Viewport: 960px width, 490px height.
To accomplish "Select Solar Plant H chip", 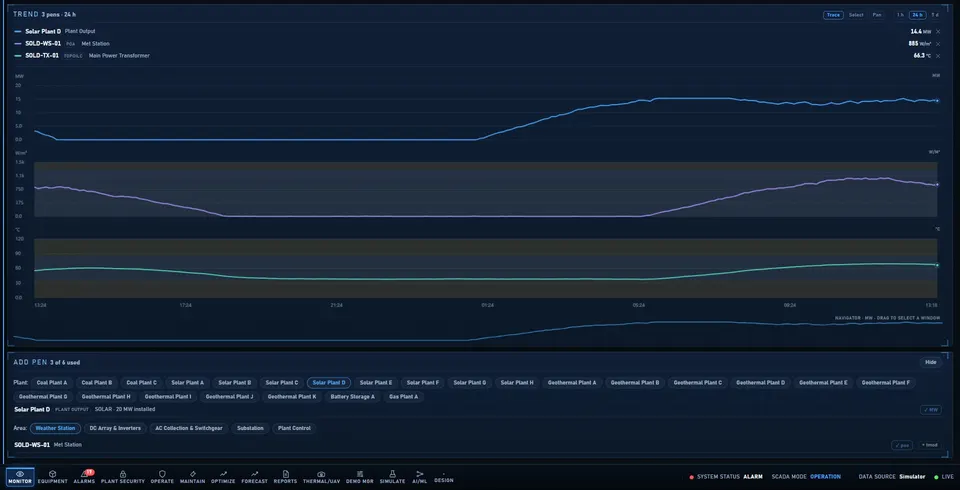I will coord(517,383).
